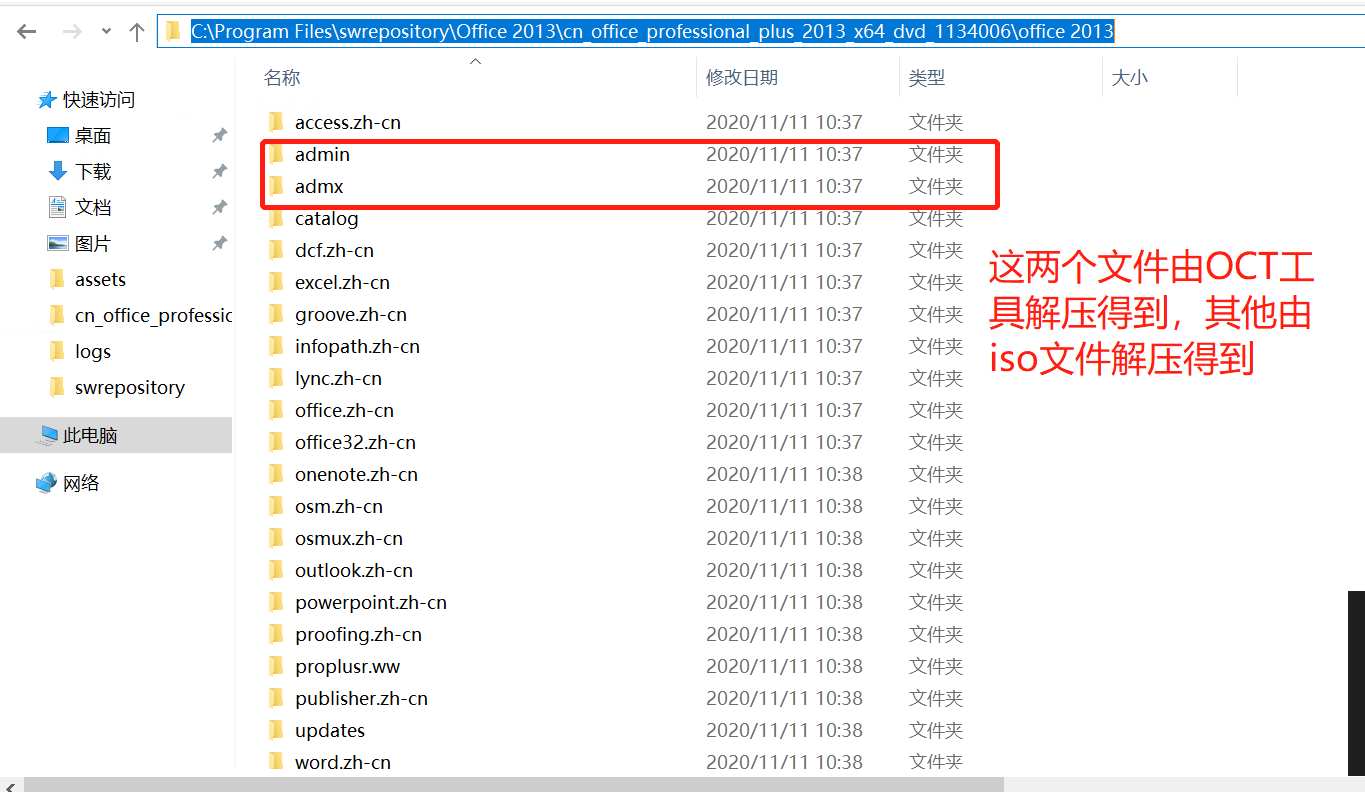
Task: Select the admin folder icon
Action: point(277,154)
